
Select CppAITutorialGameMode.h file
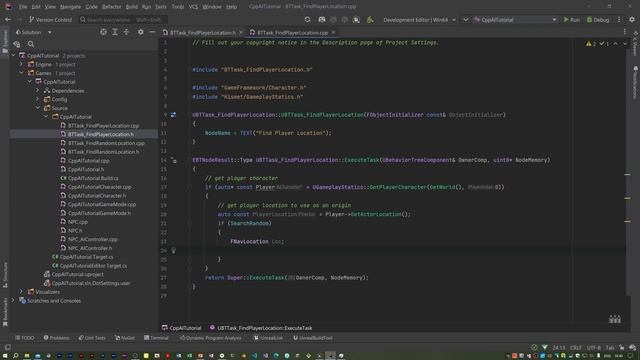99,213
